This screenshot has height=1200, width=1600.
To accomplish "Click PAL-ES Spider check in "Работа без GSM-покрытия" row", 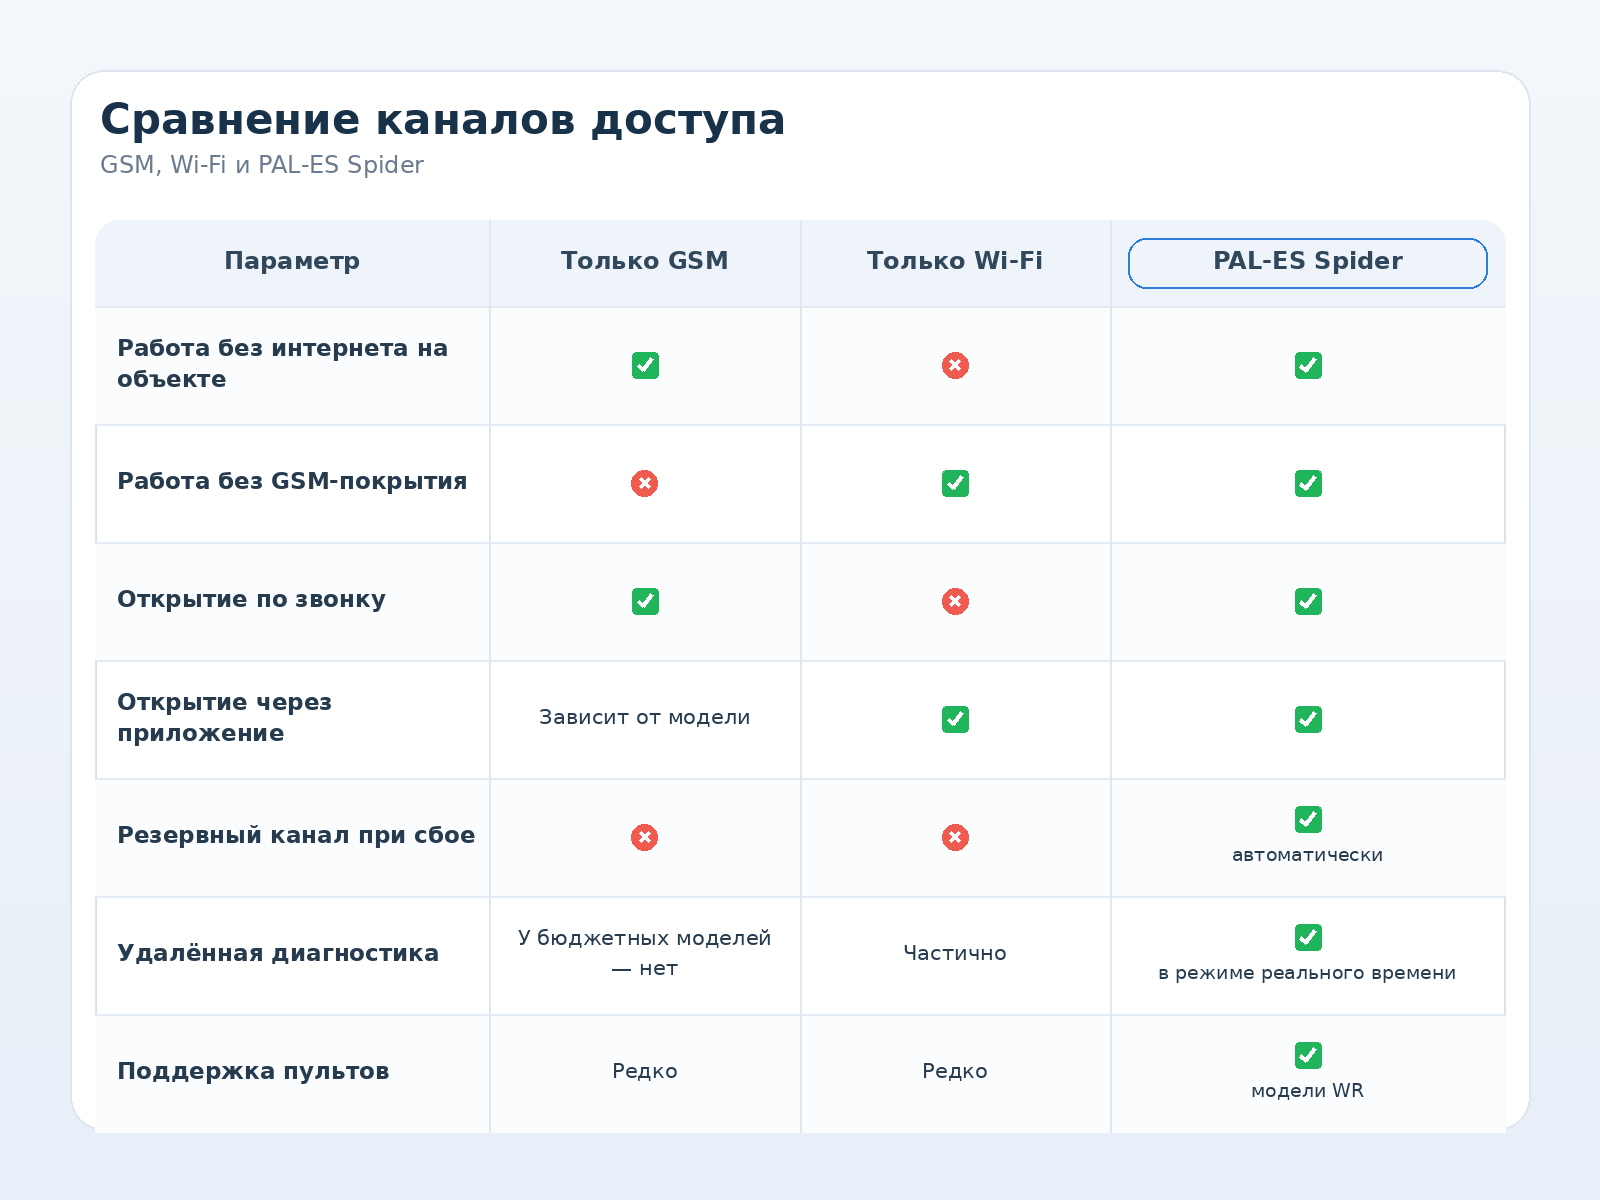I will 1308,483.
